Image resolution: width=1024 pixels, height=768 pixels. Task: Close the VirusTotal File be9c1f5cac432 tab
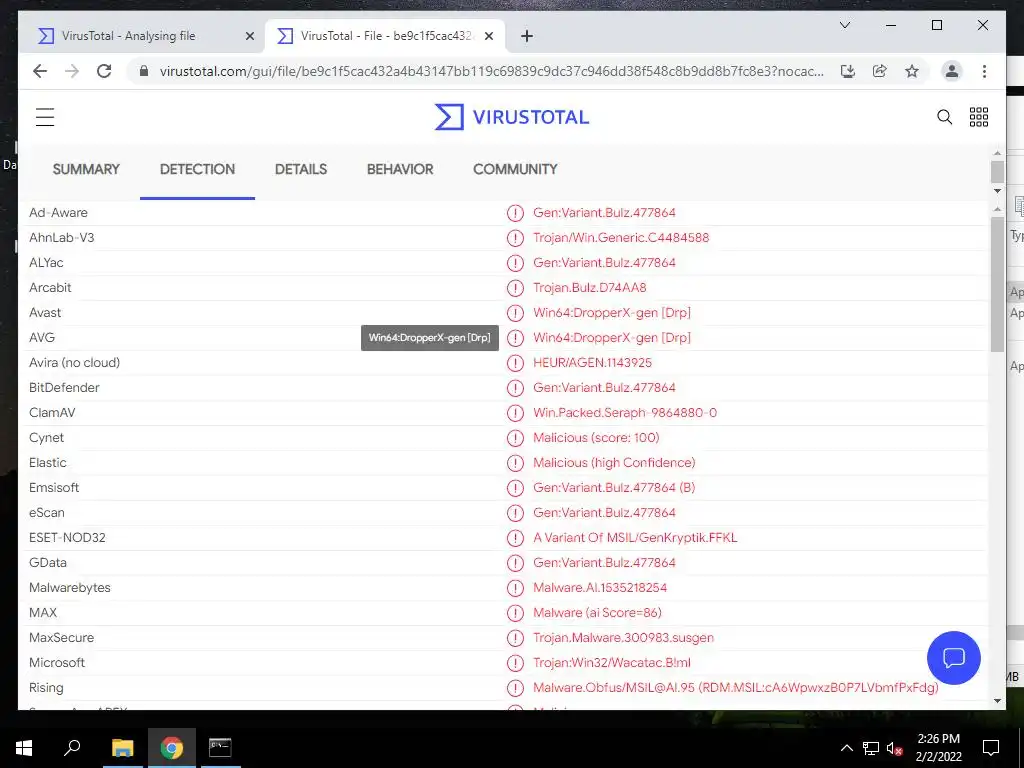click(490, 36)
